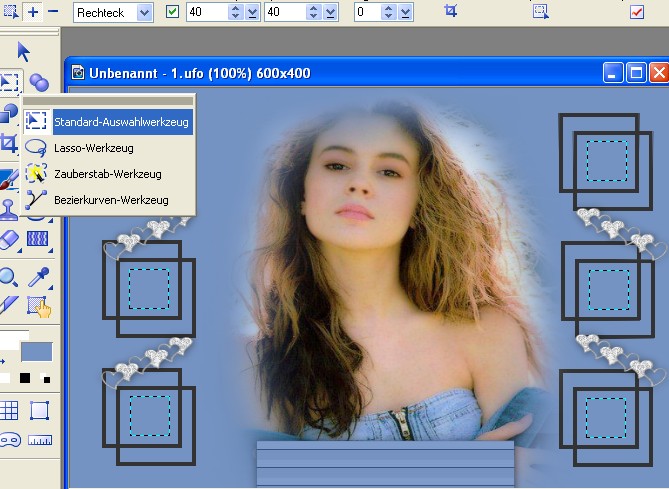The width and height of the screenshot is (669, 489).
Task: Switch to subtract-from-selection minus mode
Action: pyautogui.click(x=53, y=11)
